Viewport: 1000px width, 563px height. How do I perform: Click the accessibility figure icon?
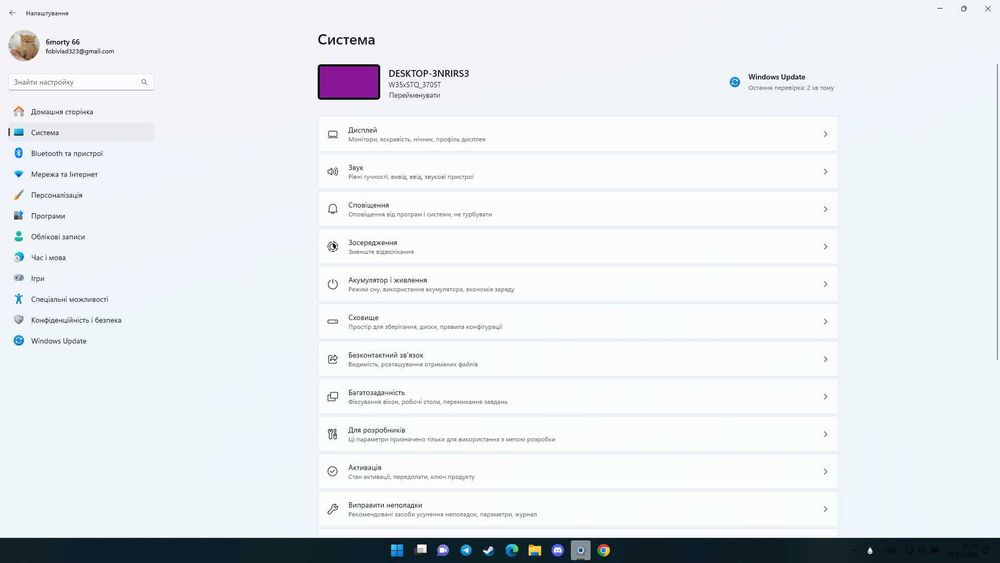point(18,299)
